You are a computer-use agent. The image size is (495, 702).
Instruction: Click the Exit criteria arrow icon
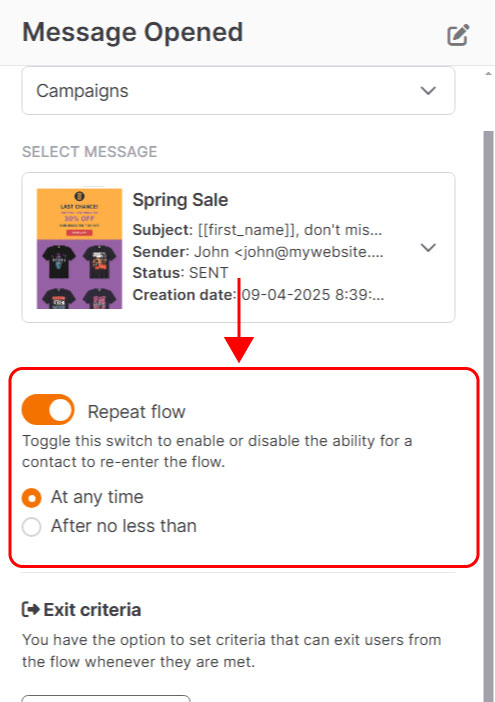click(31, 610)
